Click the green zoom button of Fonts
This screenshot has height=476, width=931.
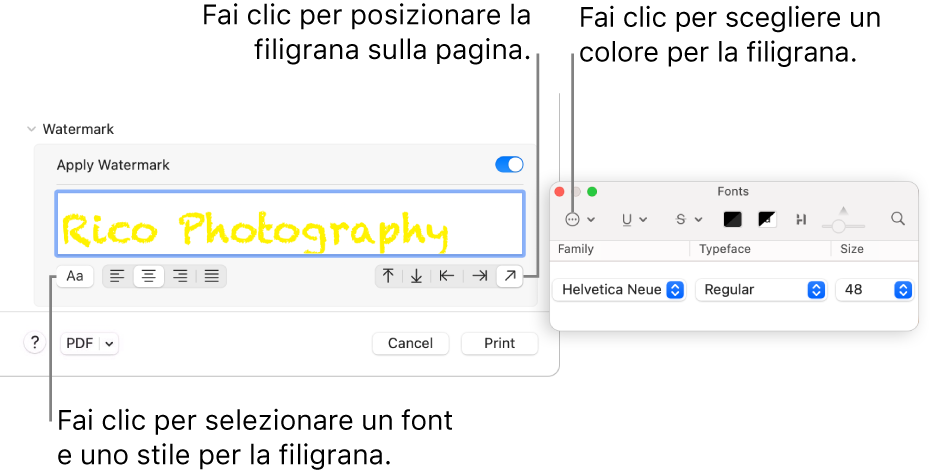(x=592, y=192)
